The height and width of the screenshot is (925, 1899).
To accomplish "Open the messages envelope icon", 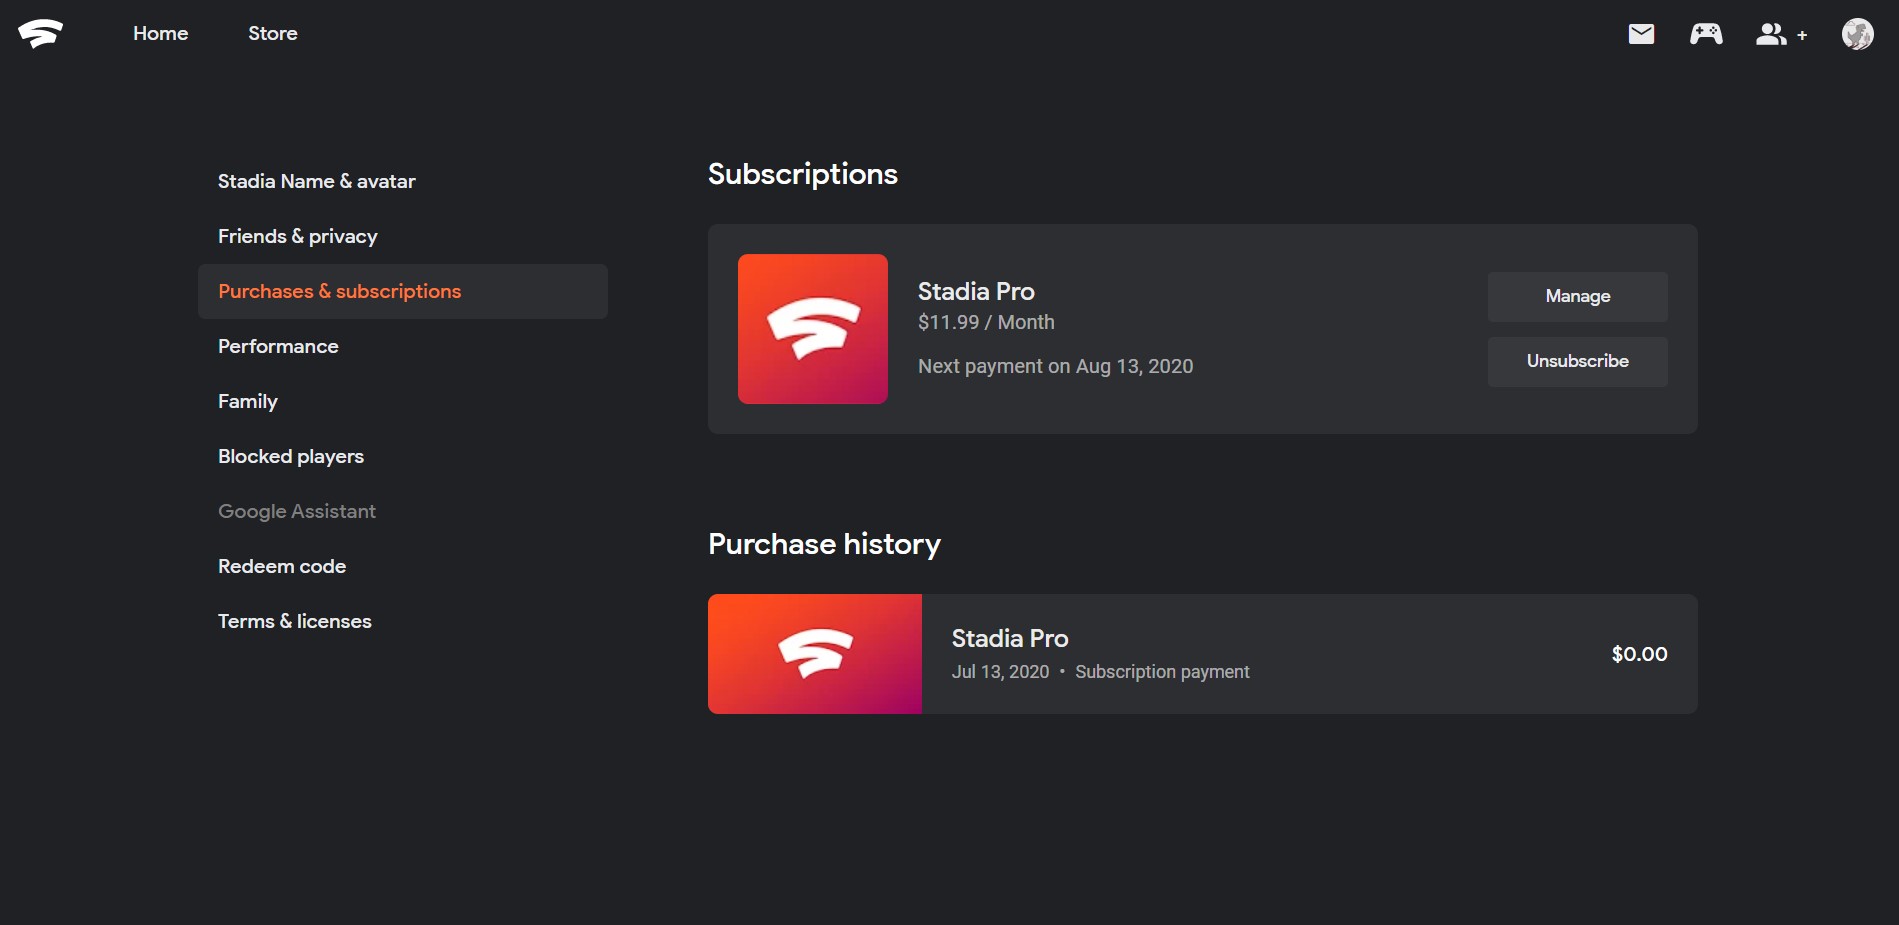I will click(x=1641, y=34).
